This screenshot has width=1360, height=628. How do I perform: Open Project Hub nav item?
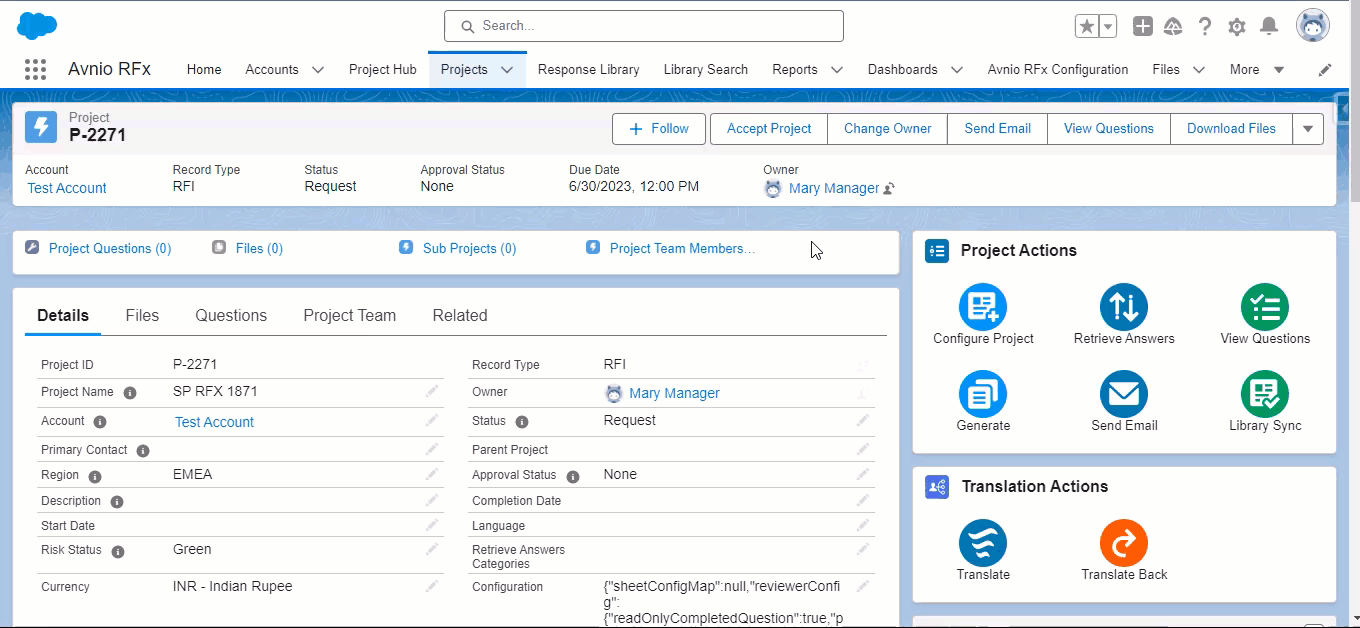click(382, 70)
